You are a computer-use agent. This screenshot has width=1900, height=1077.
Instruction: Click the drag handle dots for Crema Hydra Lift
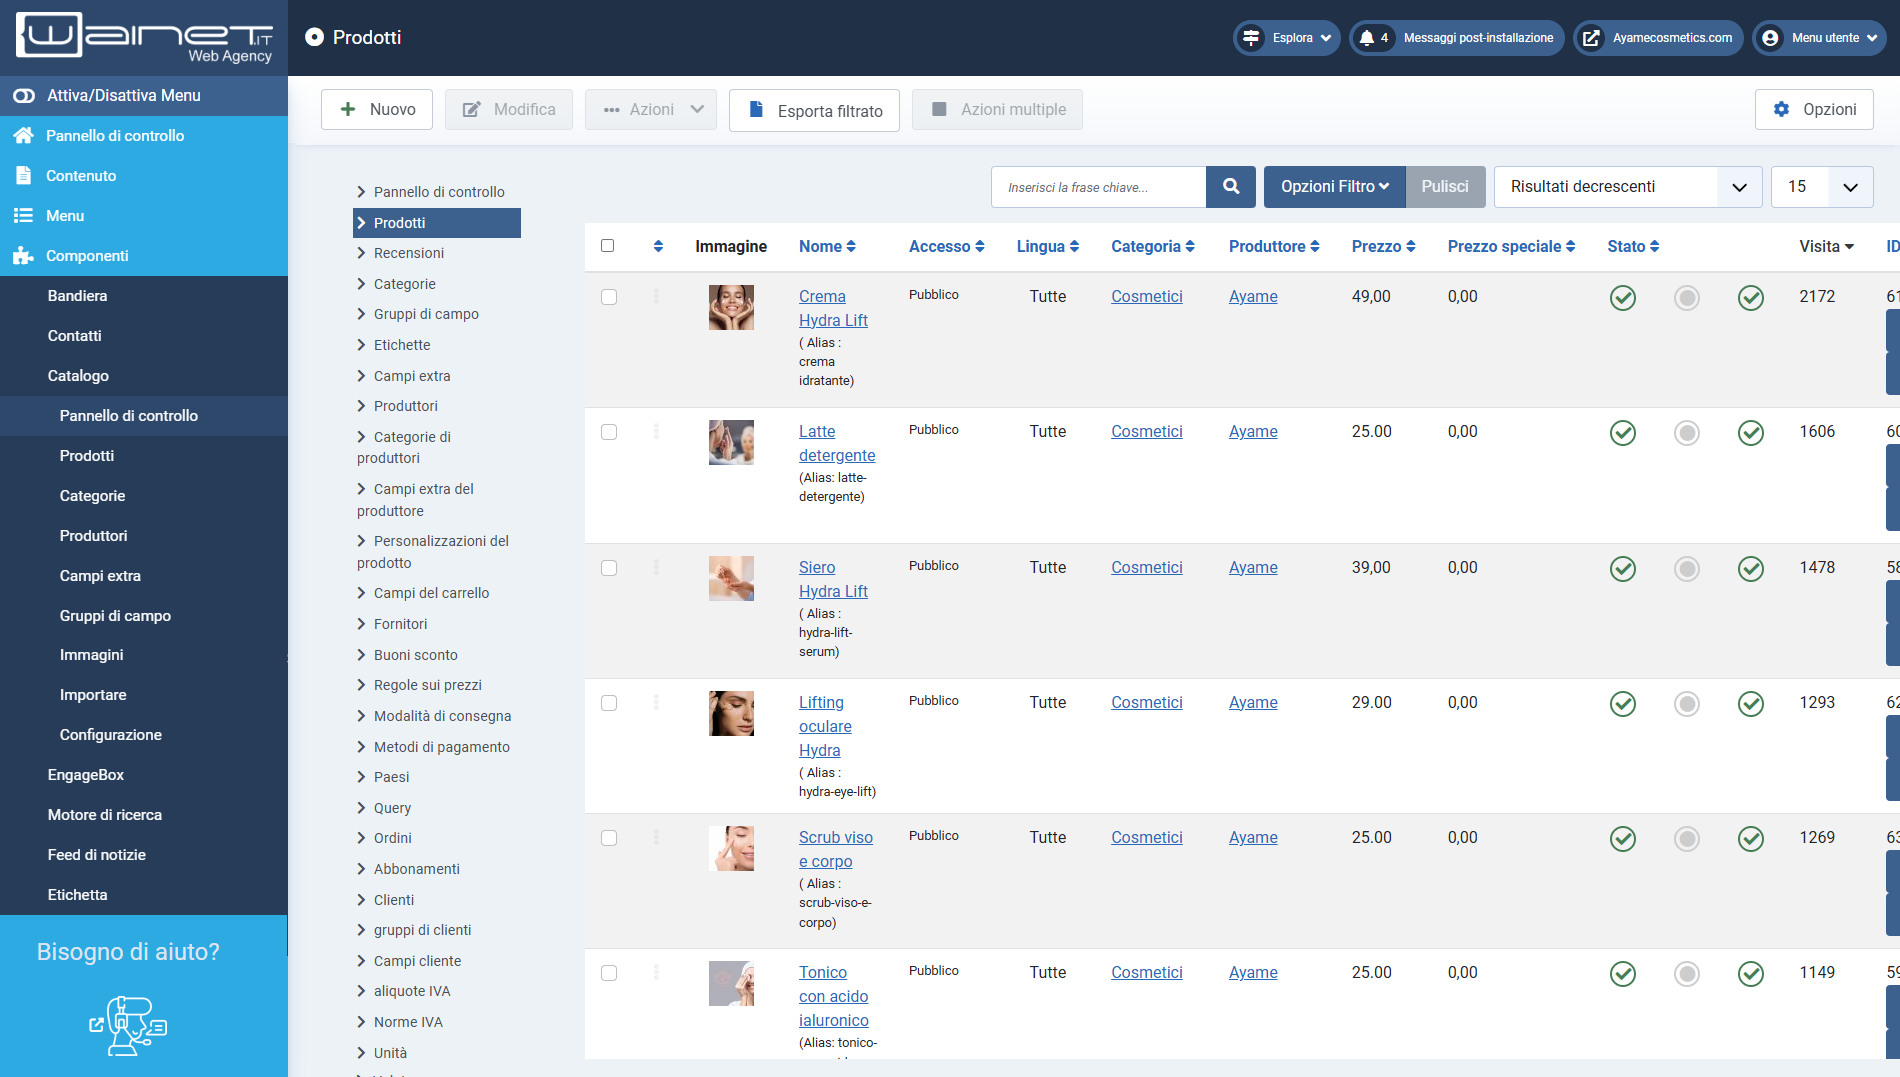[656, 296]
